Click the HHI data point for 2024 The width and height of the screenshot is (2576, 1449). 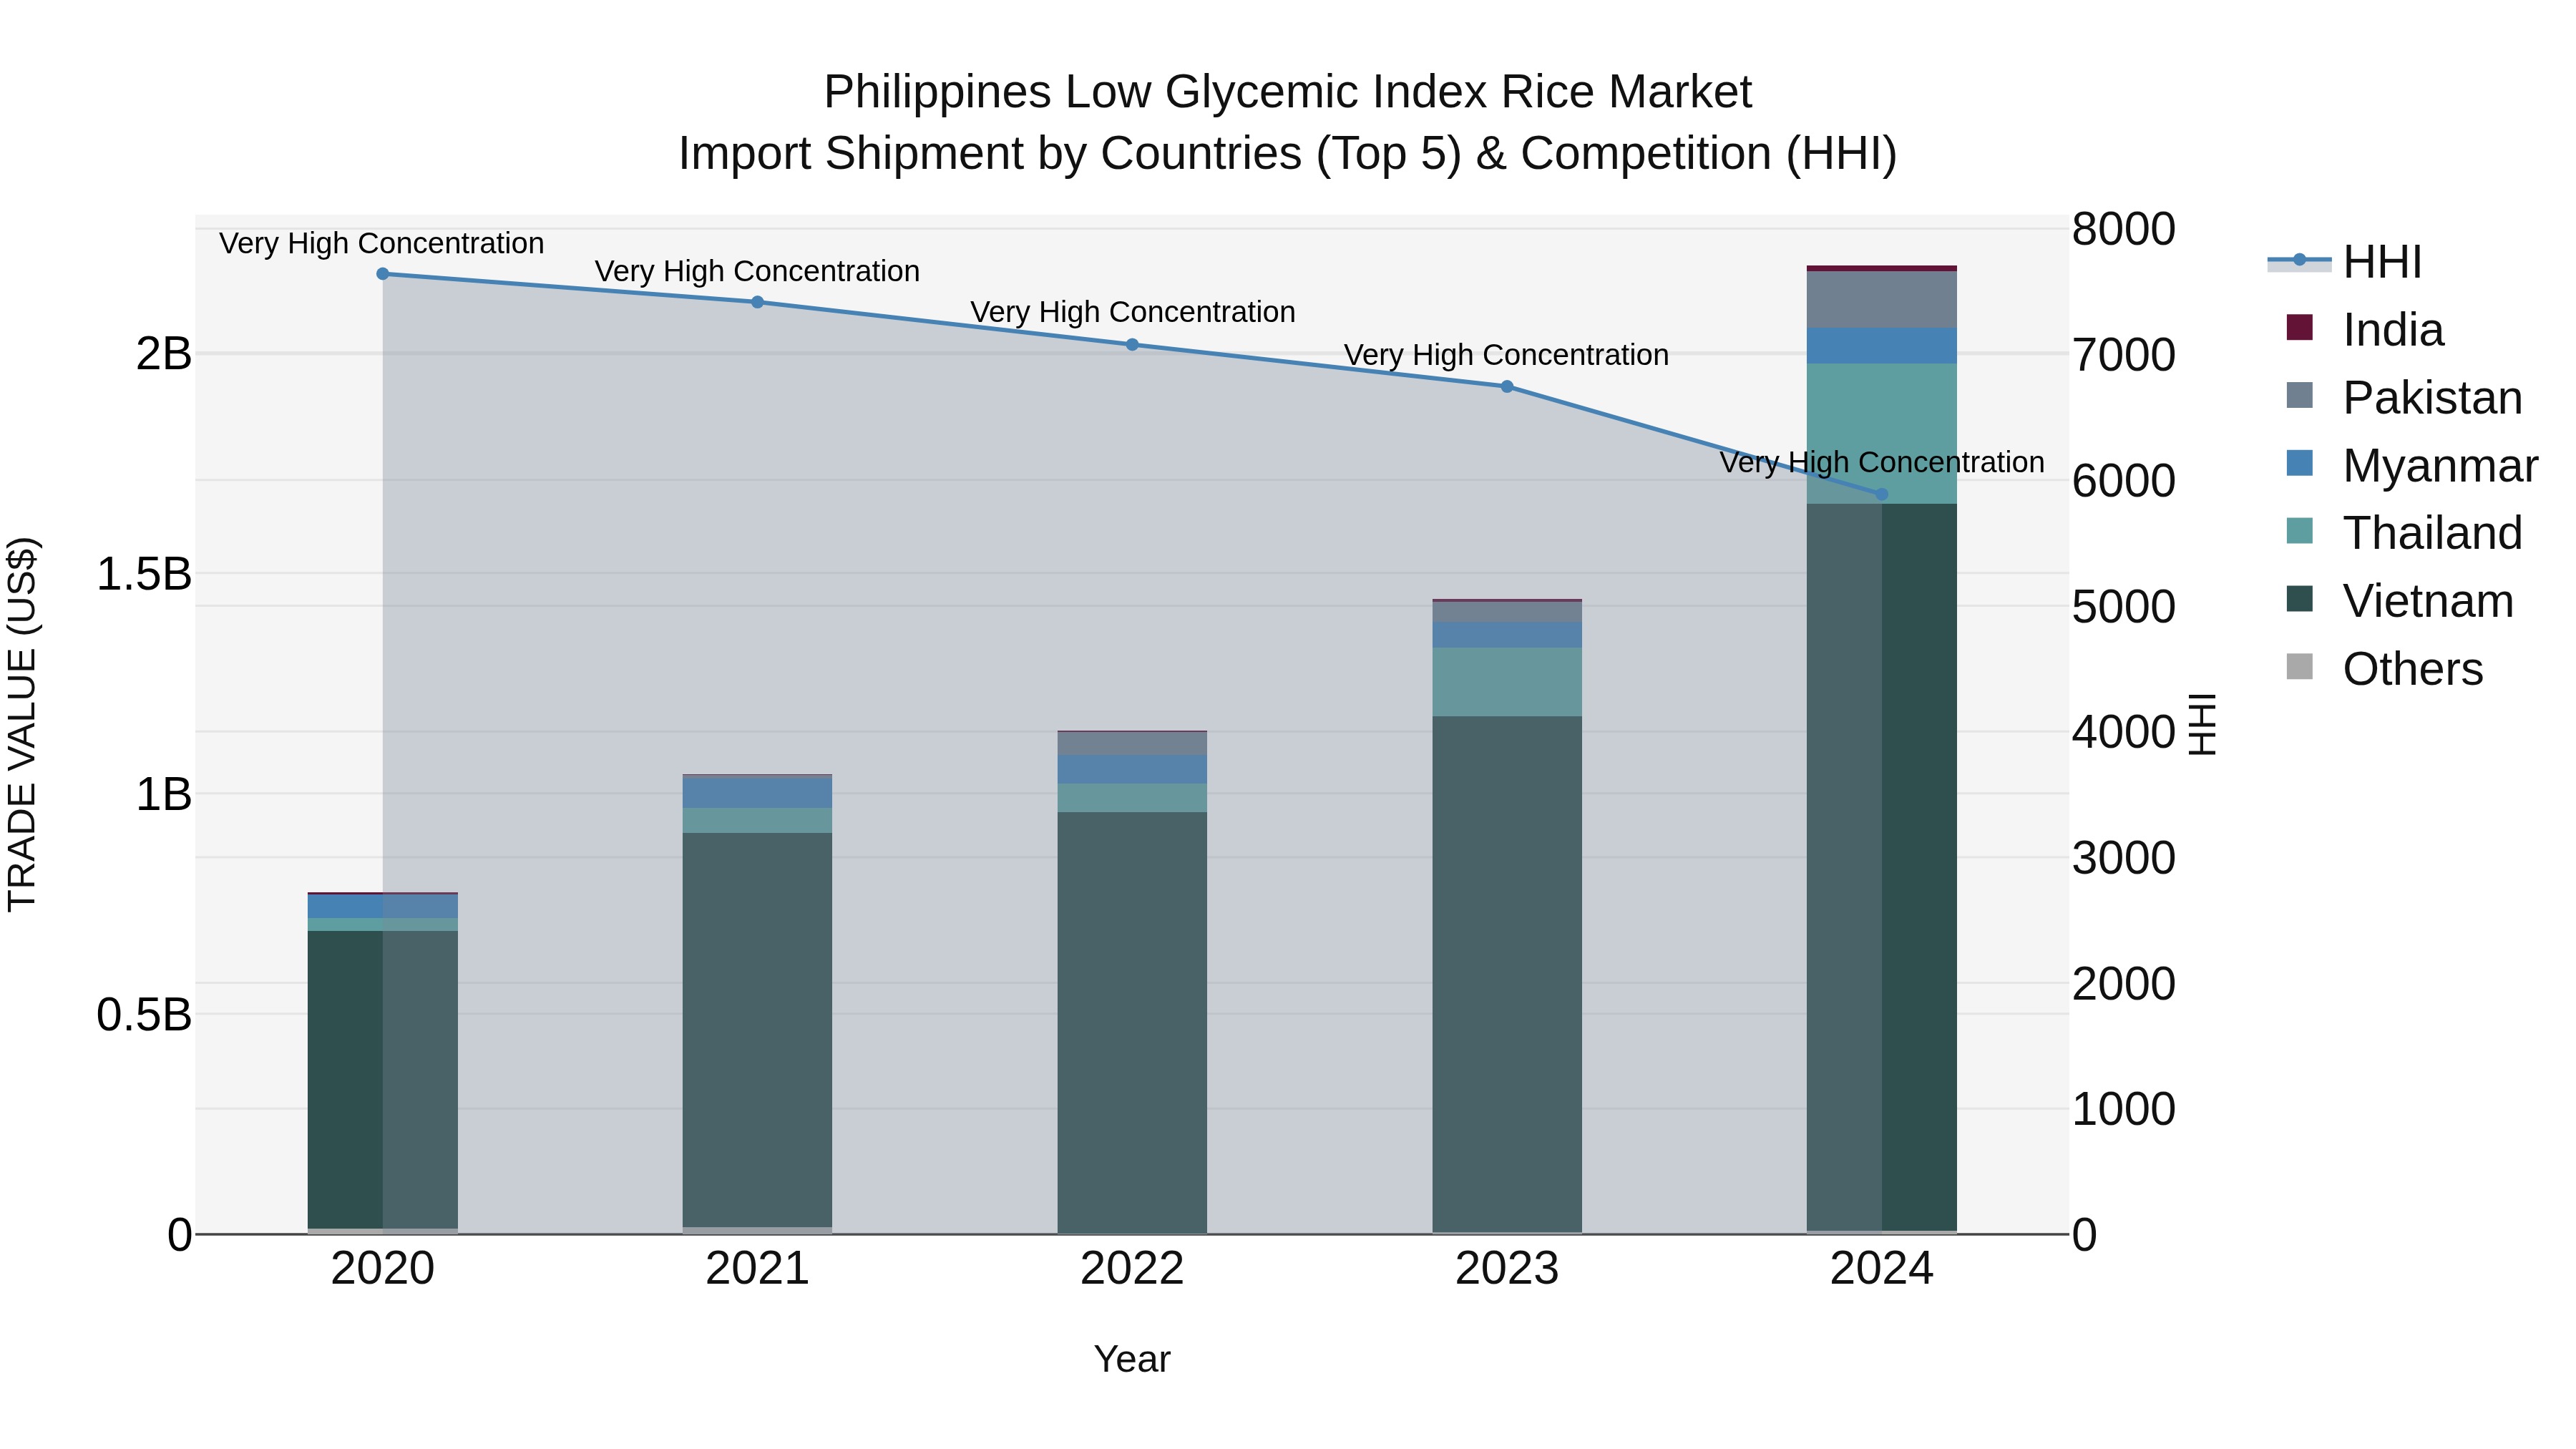click(1881, 494)
